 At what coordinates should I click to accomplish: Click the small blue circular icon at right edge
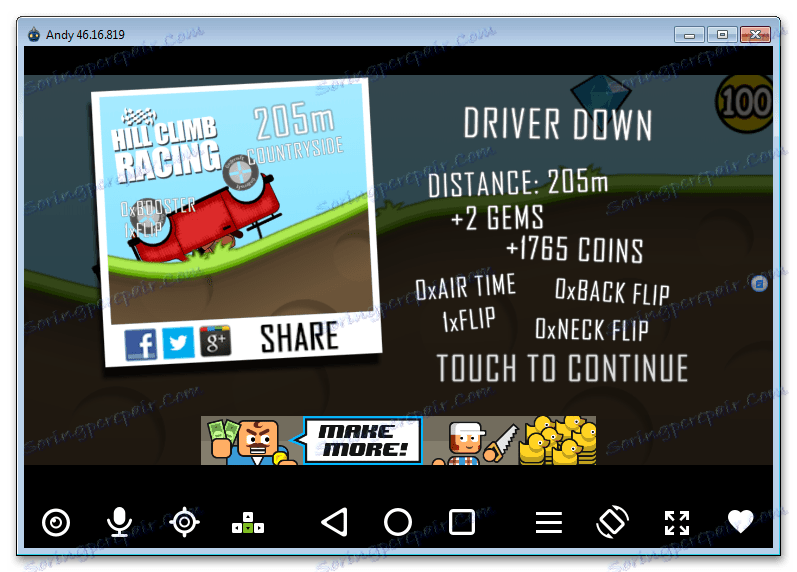pyautogui.click(x=759, y=283)
